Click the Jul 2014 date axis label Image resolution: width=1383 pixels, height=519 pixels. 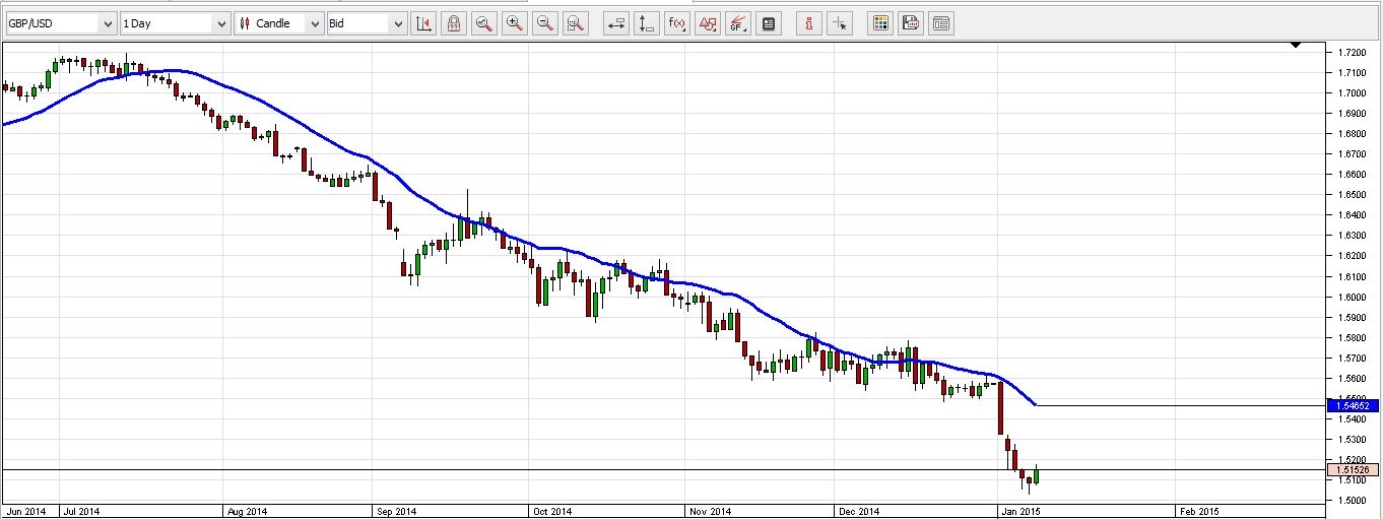(x=82, y=511)
